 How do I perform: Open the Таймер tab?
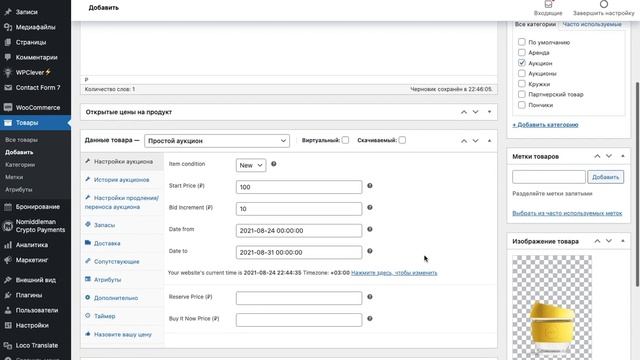click(x=104, y=316)
